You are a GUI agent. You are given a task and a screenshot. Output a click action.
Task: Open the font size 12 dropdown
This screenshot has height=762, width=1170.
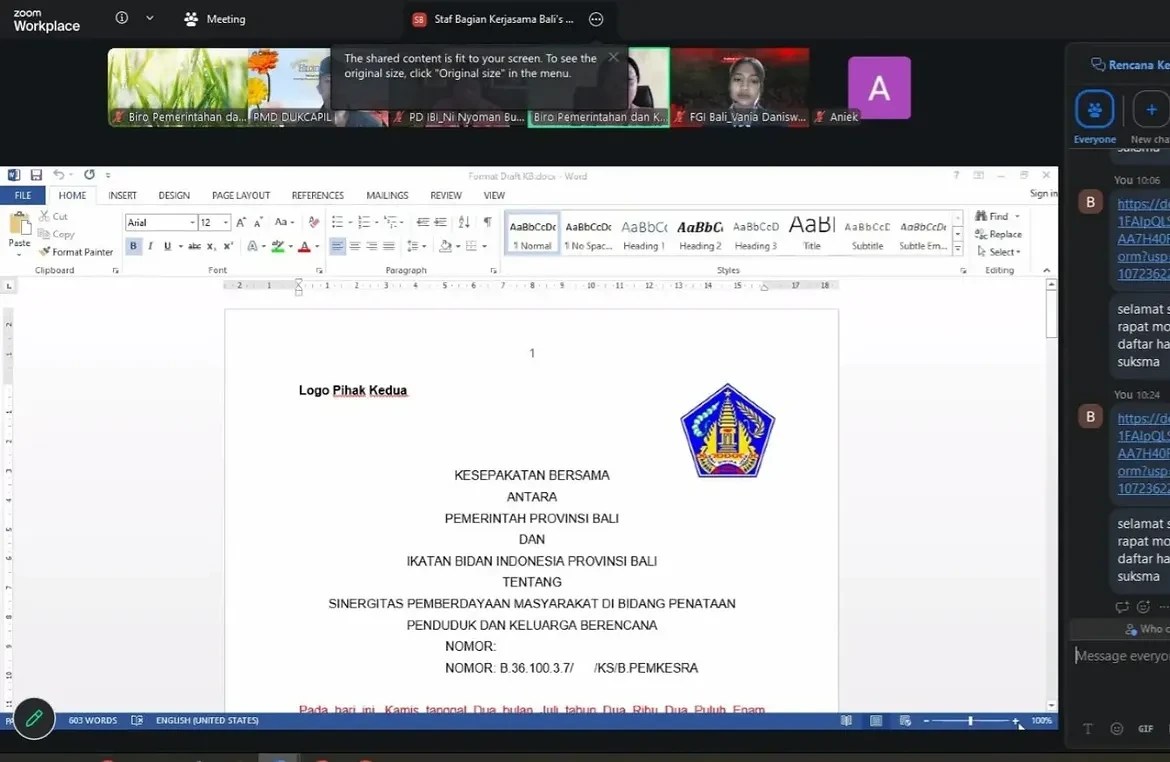[x=225, y=222]
